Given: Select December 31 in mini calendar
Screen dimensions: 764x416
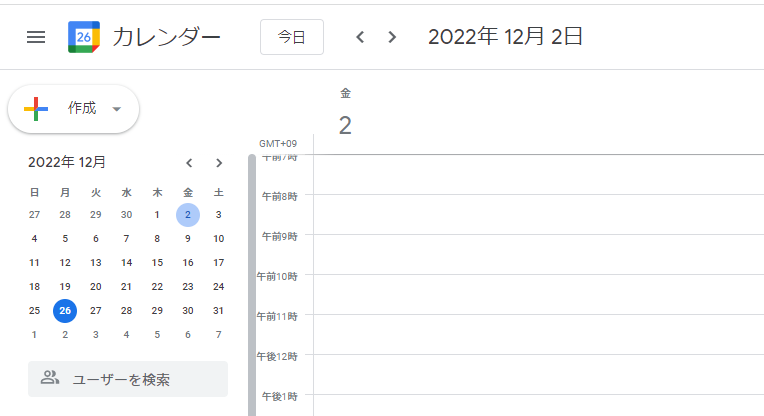Looking at the screenshot, I should click(219, 310).
